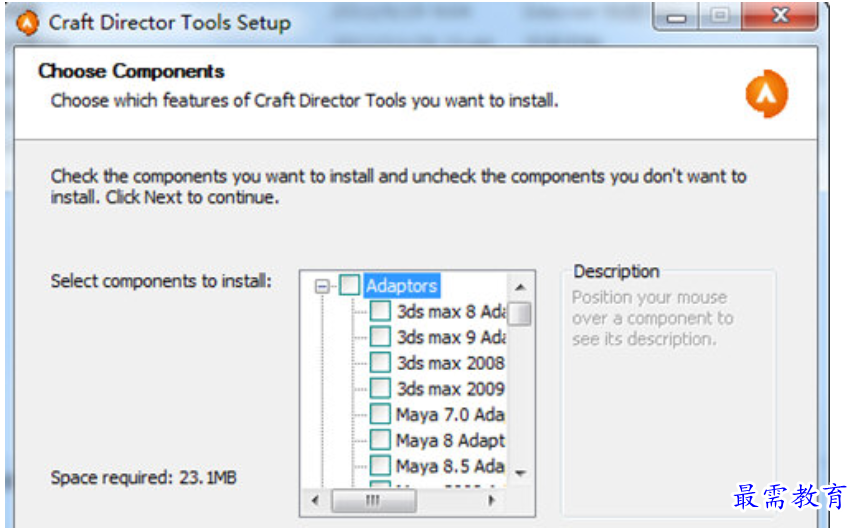This screenshot has height=528, width=855.
Task: Click the 'Space required: 23.1MB' text
Action: (143, 477)
